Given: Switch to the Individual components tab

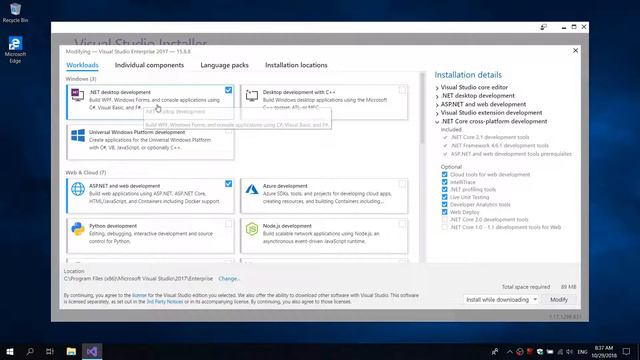Looking at the screenshot, I should (149, 65).
